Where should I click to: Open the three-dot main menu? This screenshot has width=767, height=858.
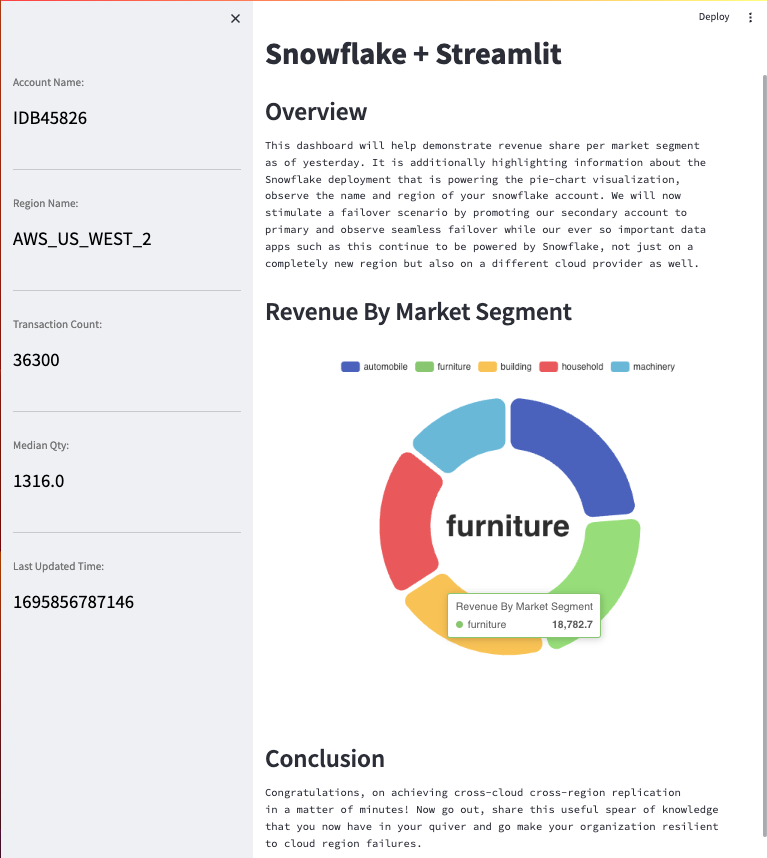[x=751, y=17]
